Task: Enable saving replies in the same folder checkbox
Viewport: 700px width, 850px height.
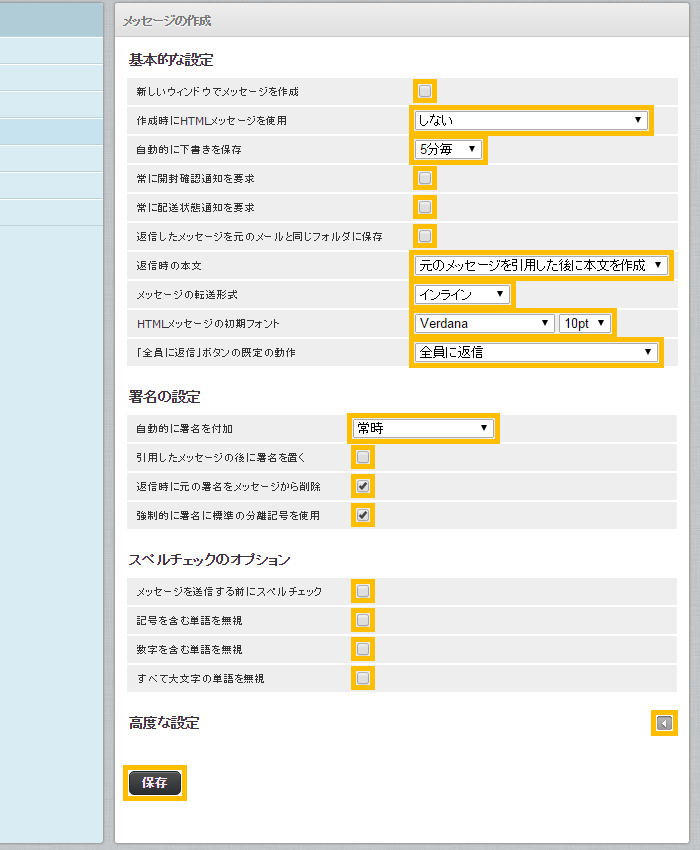Action: [425, 236]
